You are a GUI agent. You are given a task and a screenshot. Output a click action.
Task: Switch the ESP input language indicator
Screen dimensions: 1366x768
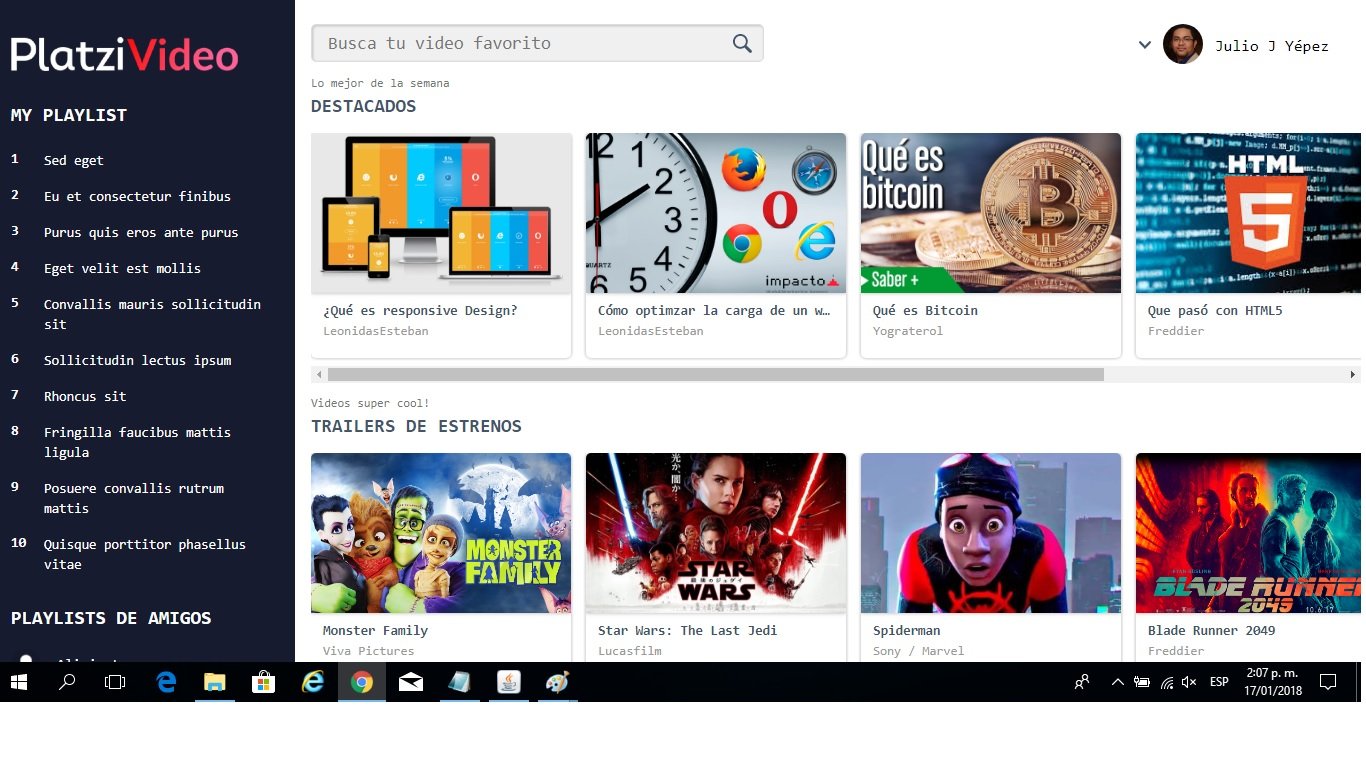[x=1219, y=682]
